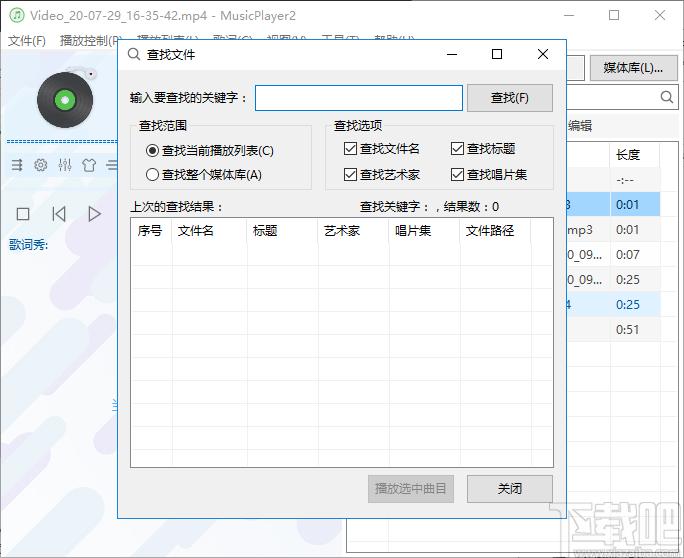Click the playlist menu icon

17,165
